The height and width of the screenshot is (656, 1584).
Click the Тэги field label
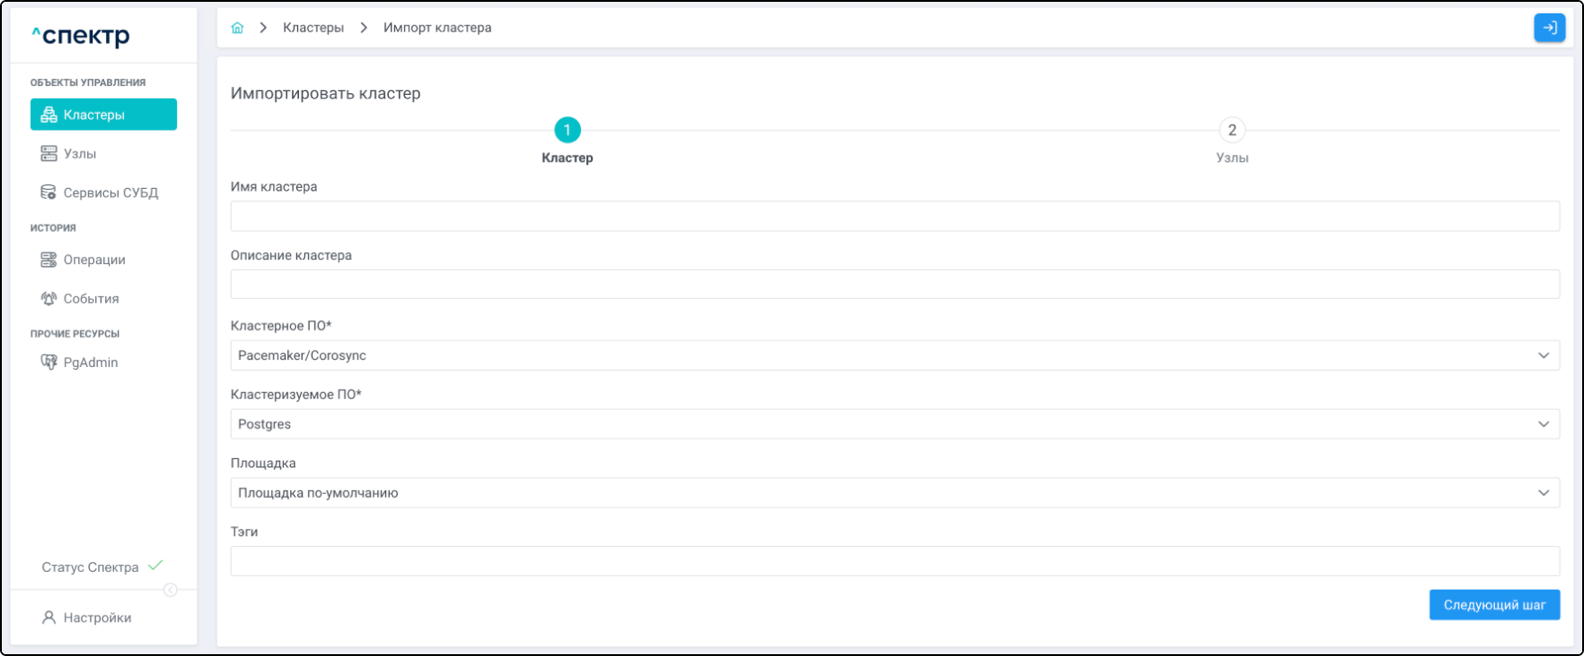point(244,532)
